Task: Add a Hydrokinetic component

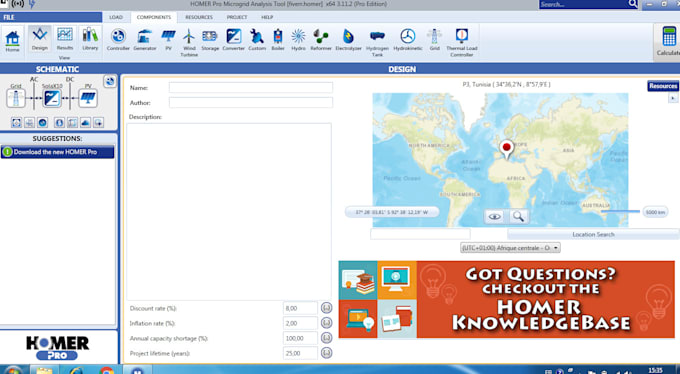Action: (x=408, y=40)
